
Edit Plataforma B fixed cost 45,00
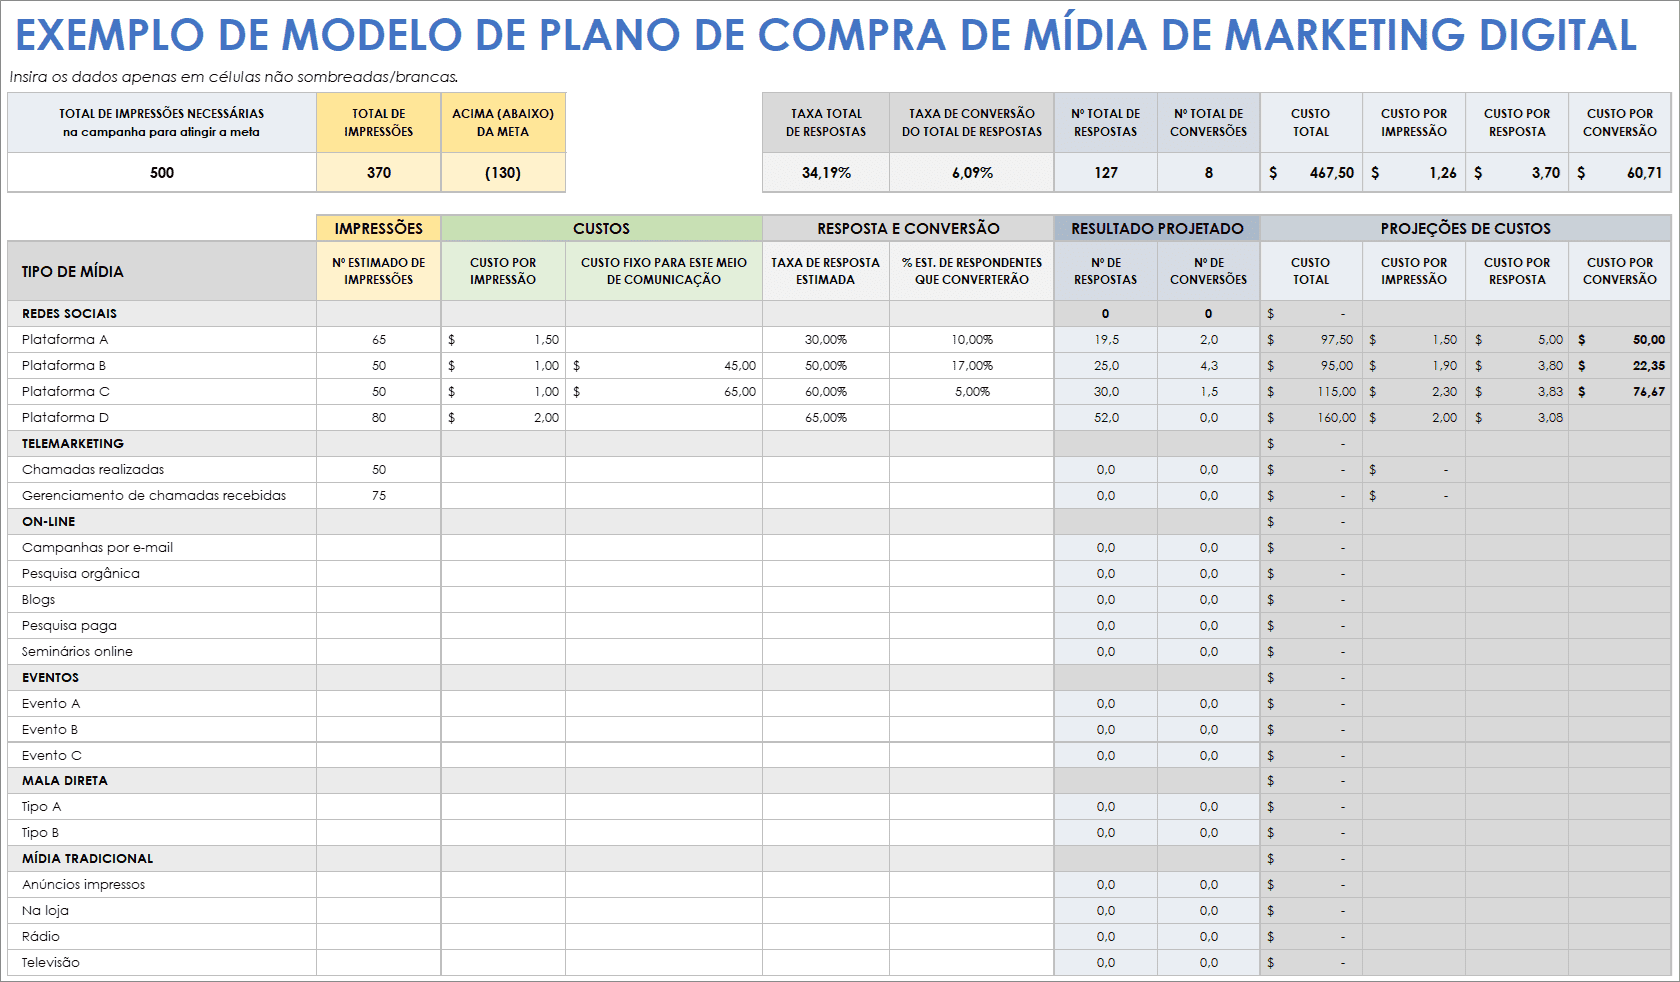tap(664, 366)
